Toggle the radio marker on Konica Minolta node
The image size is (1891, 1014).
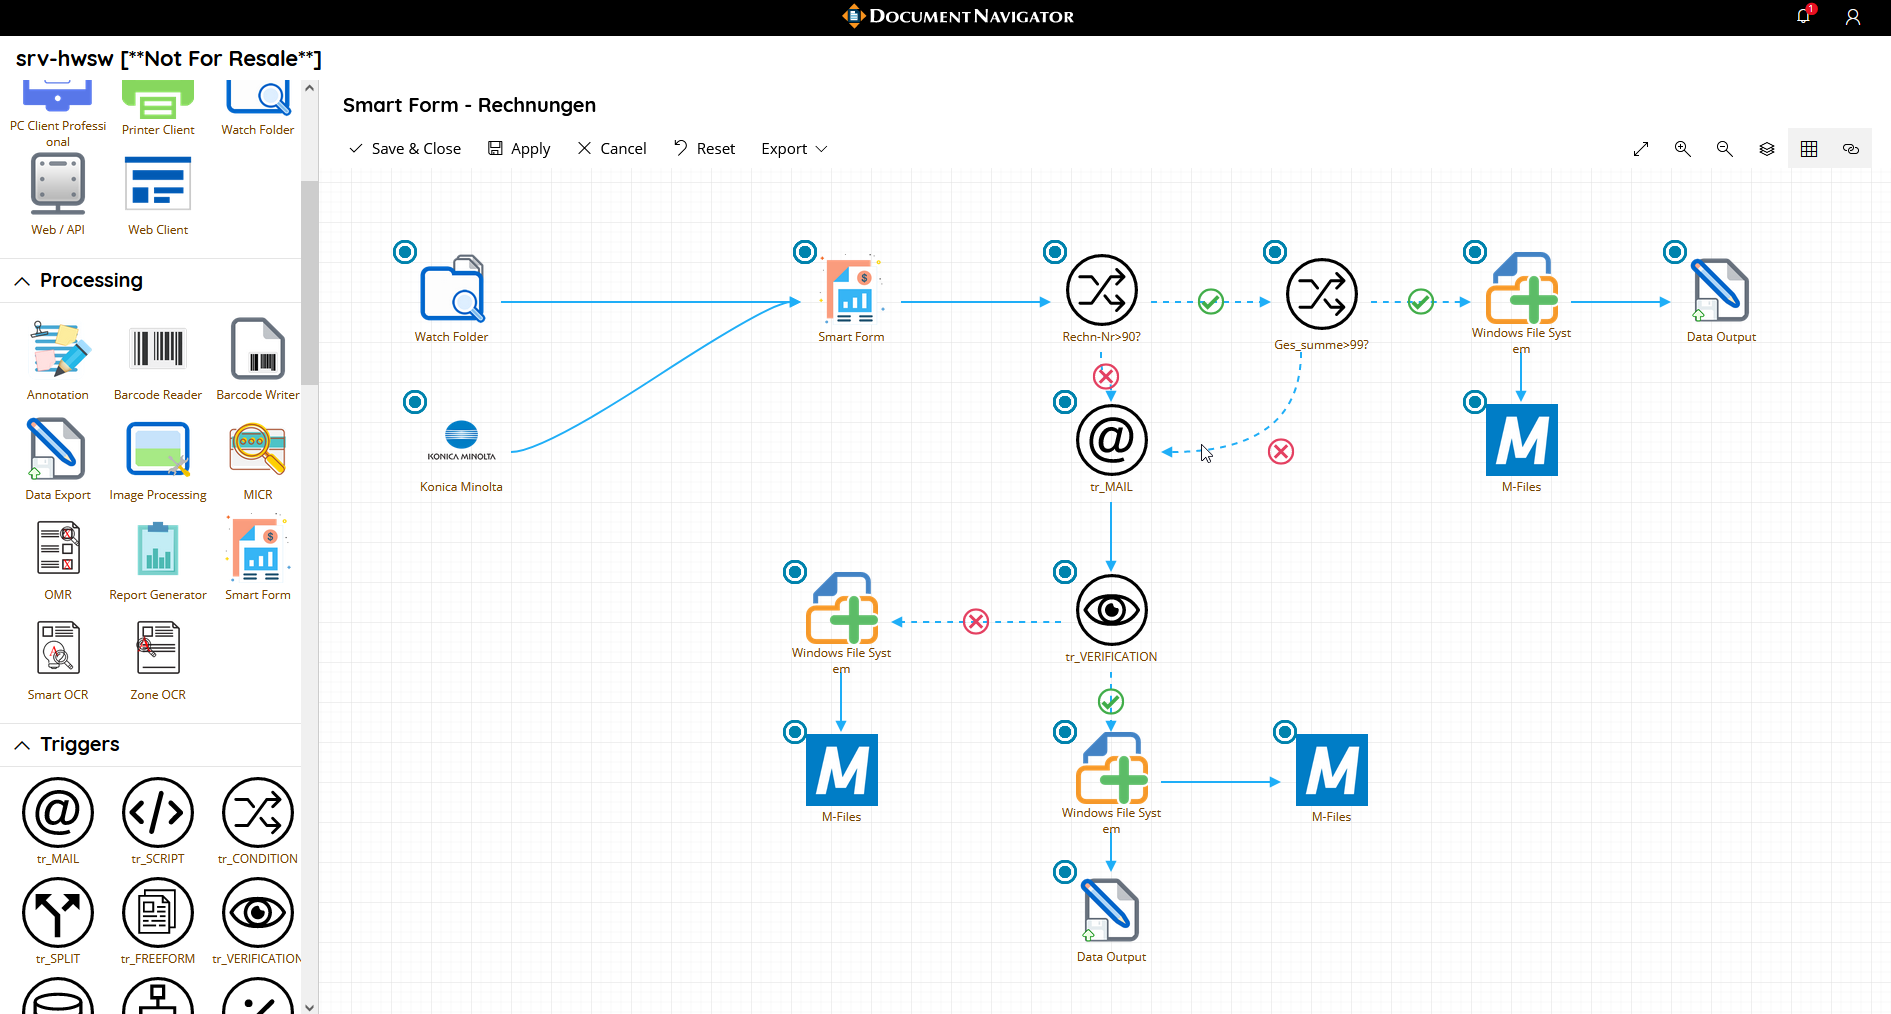tap(415, 402)
